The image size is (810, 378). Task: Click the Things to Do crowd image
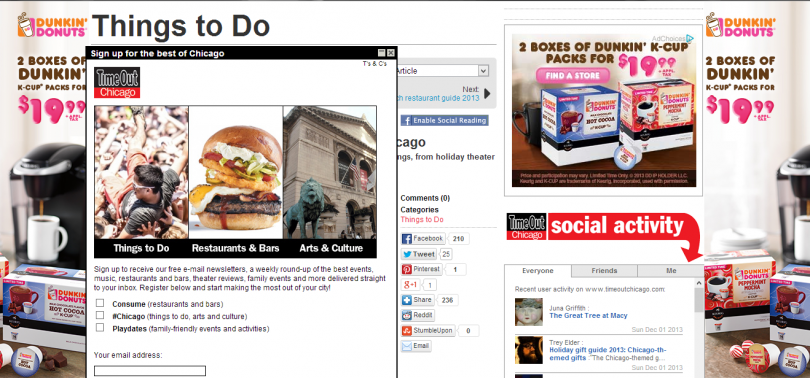(x=142, y=172)
